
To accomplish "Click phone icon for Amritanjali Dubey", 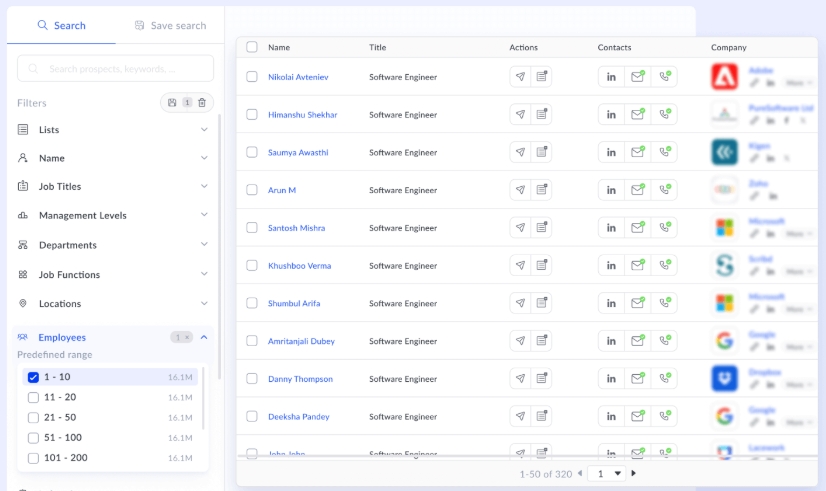I will [665, 341].
